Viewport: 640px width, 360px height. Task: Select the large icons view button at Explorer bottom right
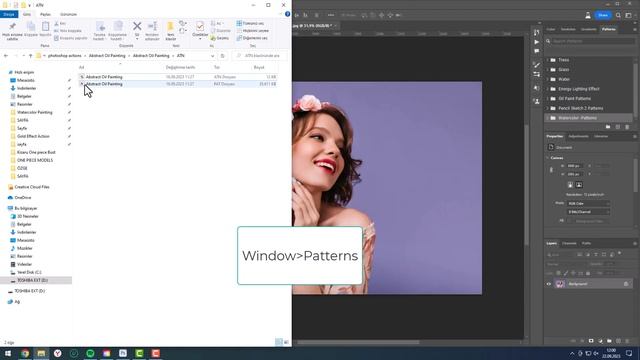pos(286,342)
